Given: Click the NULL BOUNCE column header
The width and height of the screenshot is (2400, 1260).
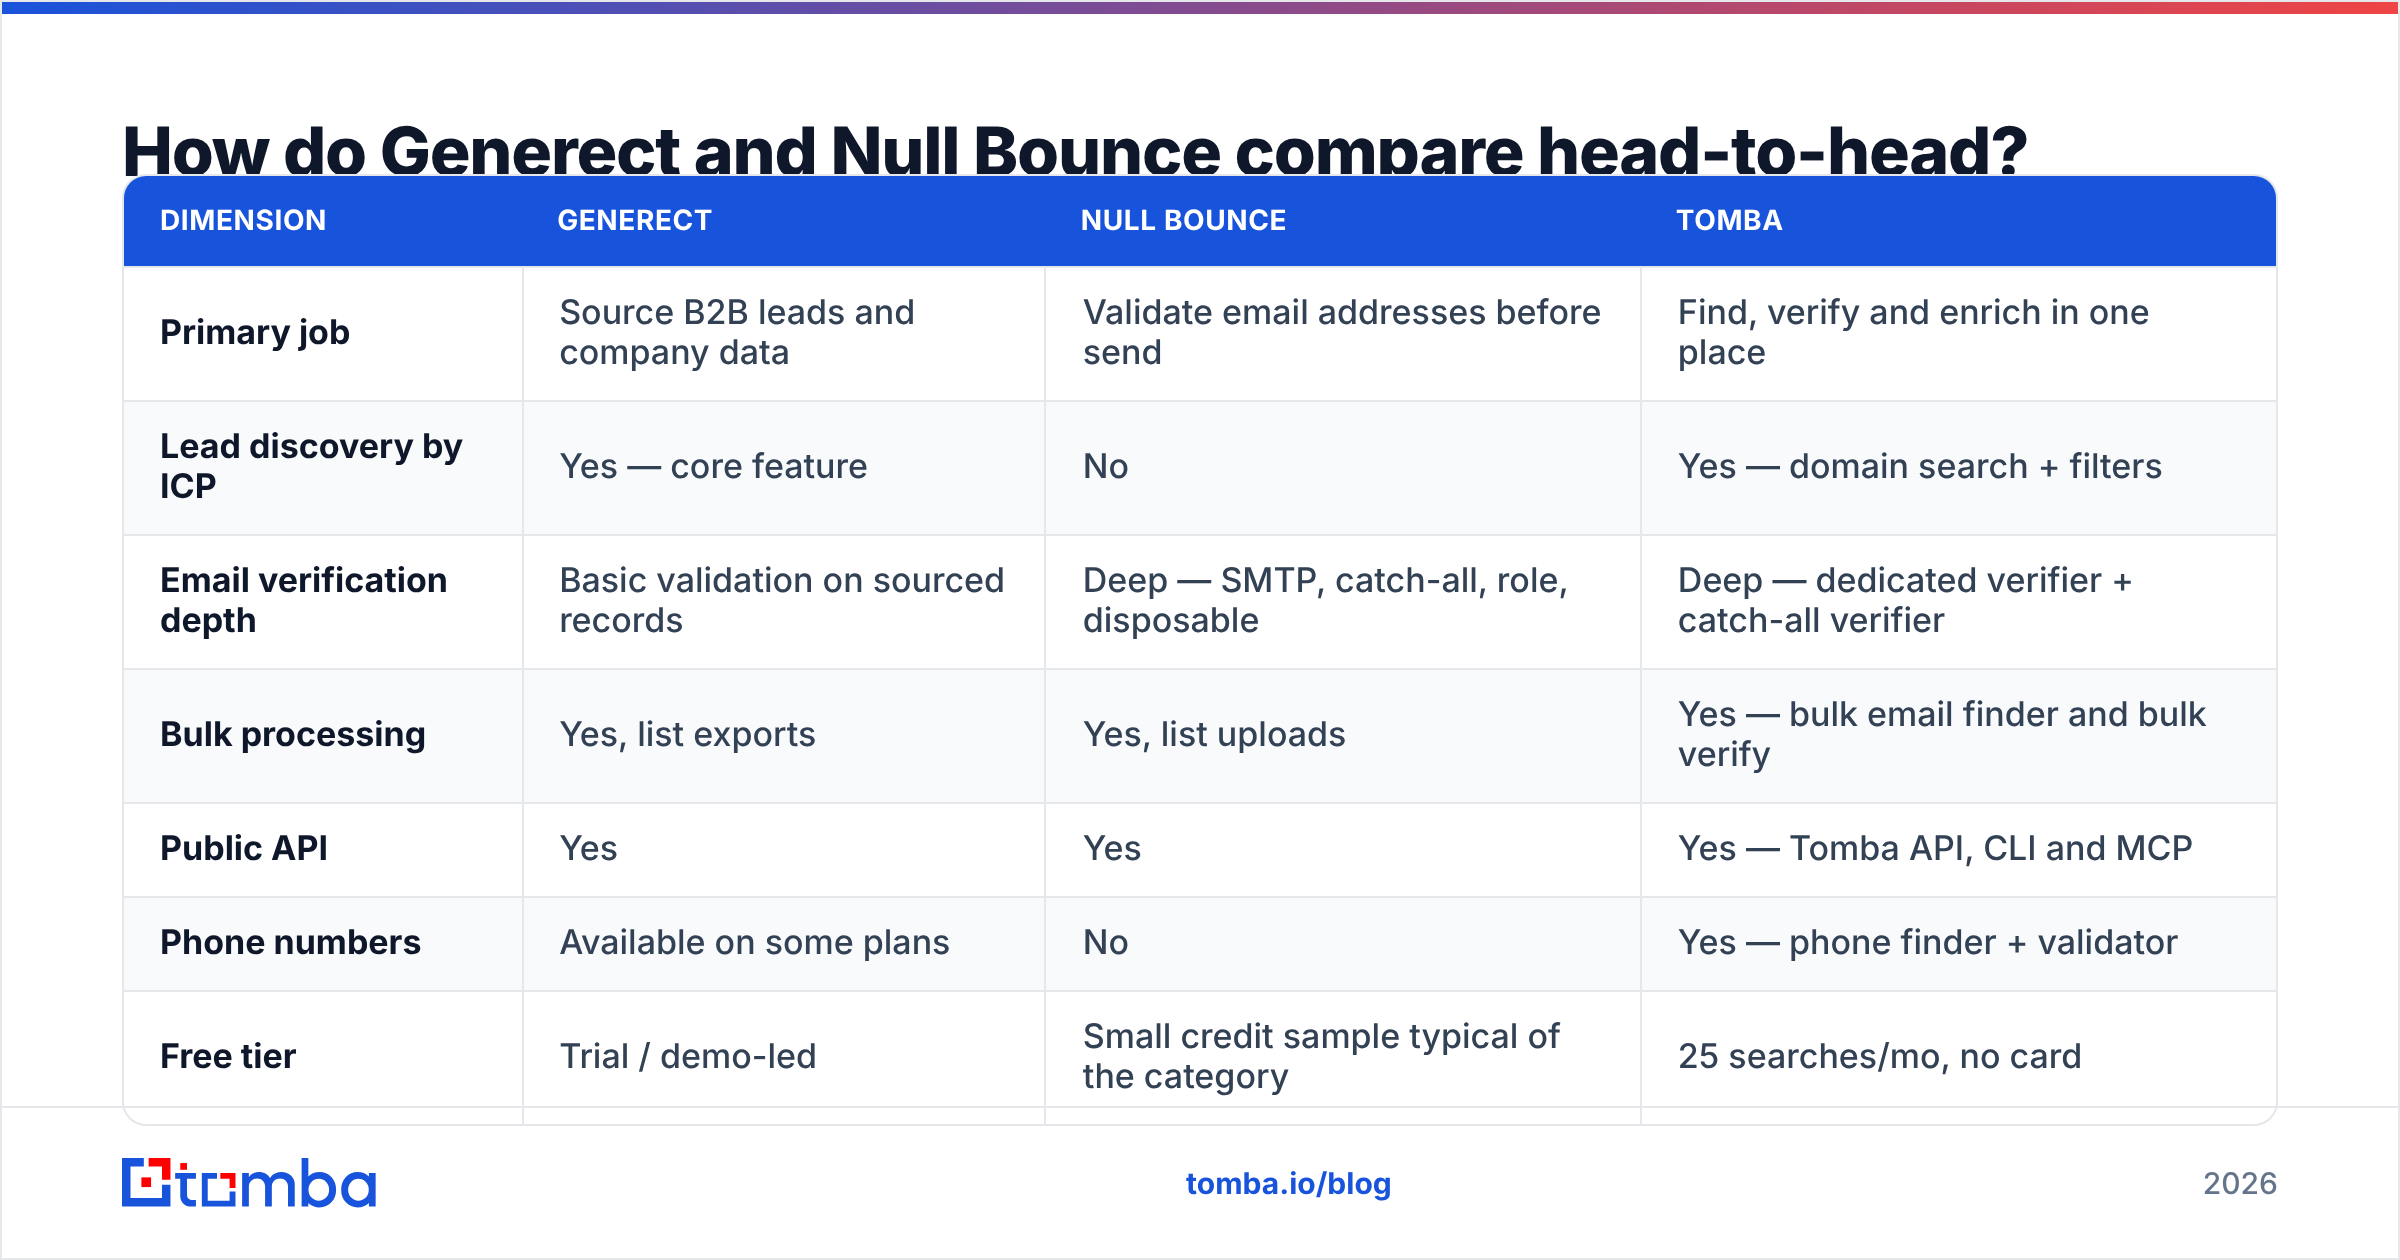Looking at the screenshot, I should click(x=1183, y=220).
